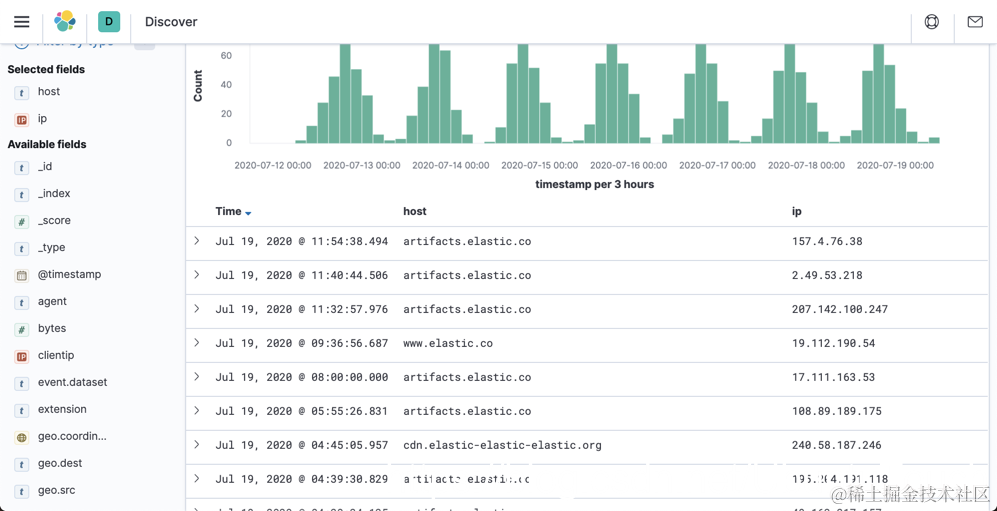Expand the row at 09:36:56.687
997x511 pixels.
pyautogui.click(x=196, y=342)
